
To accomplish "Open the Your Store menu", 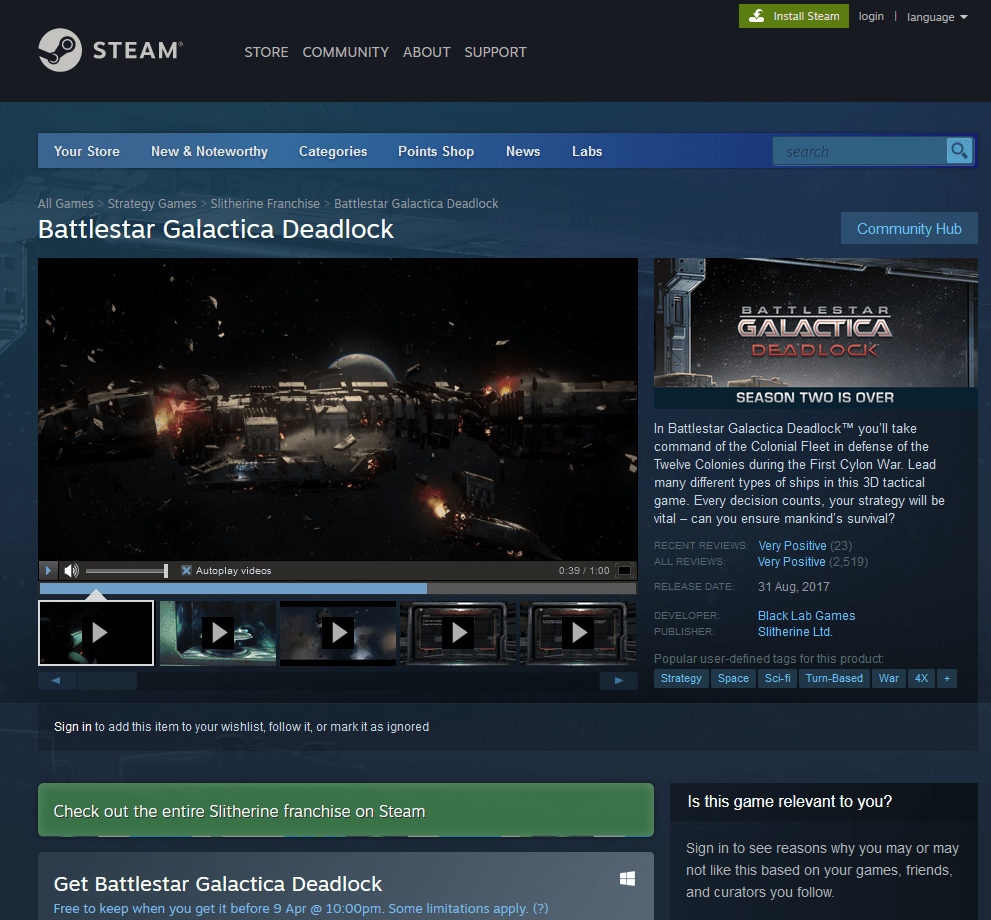I will tap(87, 151).
